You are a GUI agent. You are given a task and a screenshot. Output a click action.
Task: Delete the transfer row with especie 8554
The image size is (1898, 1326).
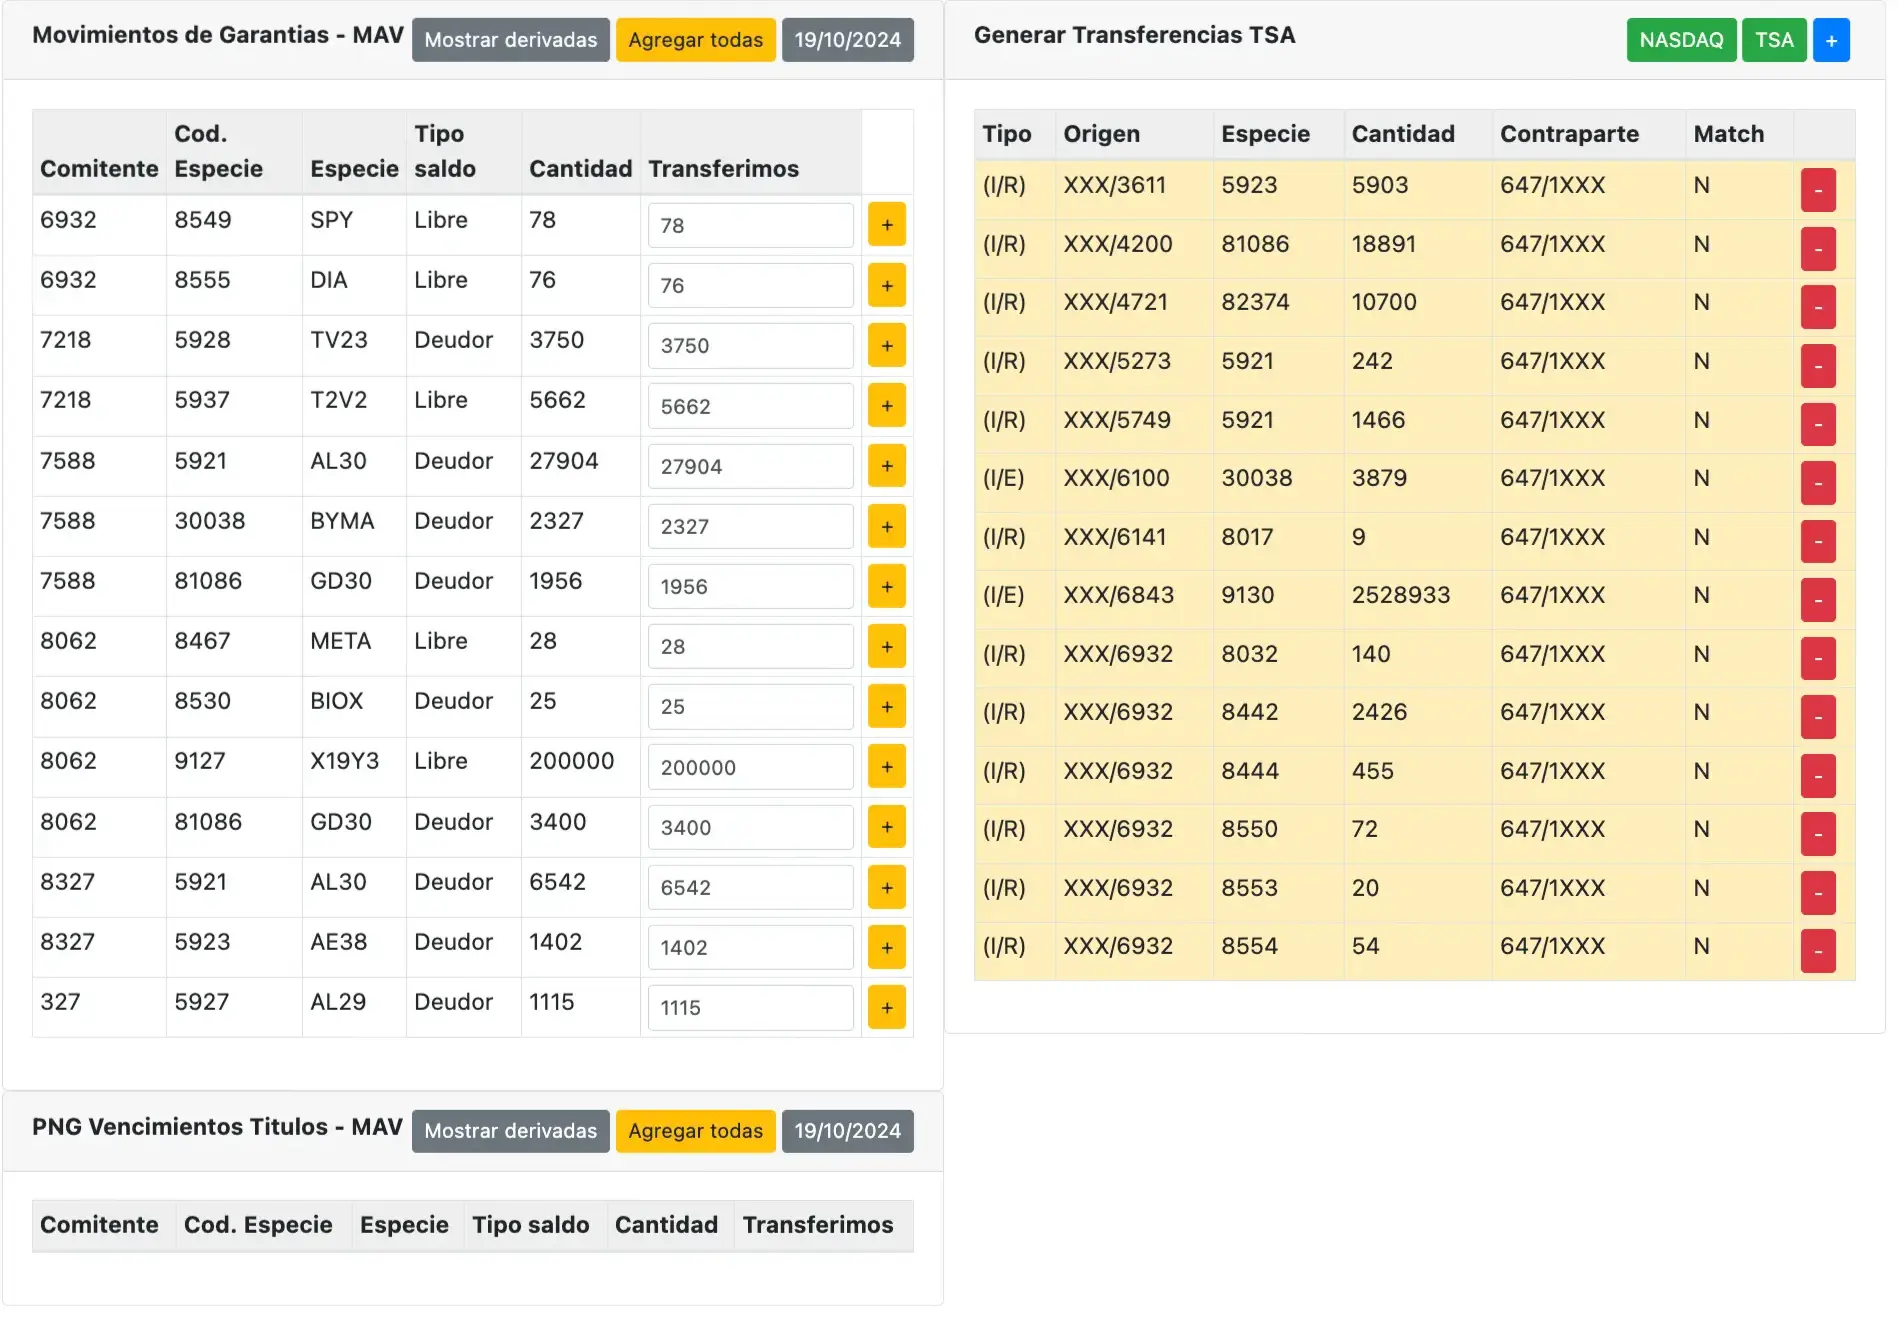(x=1817, y=951)
